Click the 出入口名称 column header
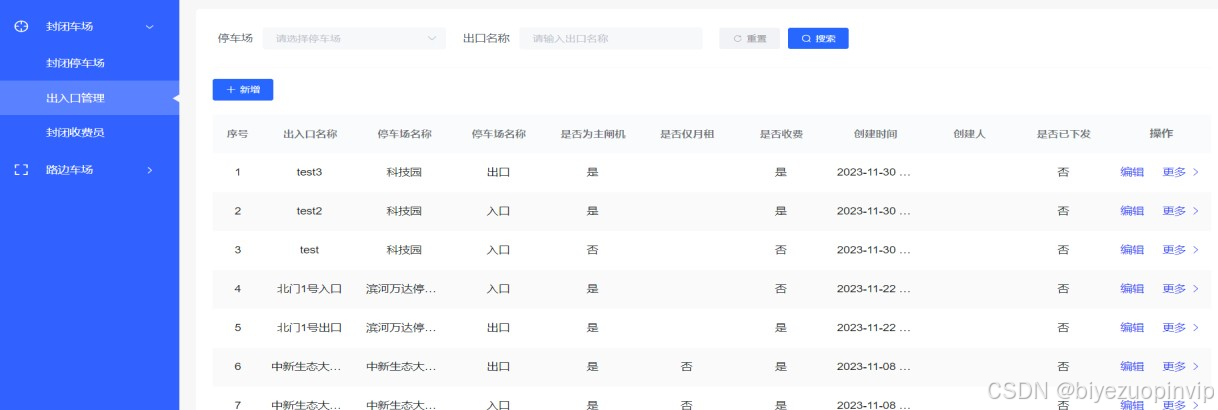Viewport: 1218px width, 410px height. [x=310, y=134]
